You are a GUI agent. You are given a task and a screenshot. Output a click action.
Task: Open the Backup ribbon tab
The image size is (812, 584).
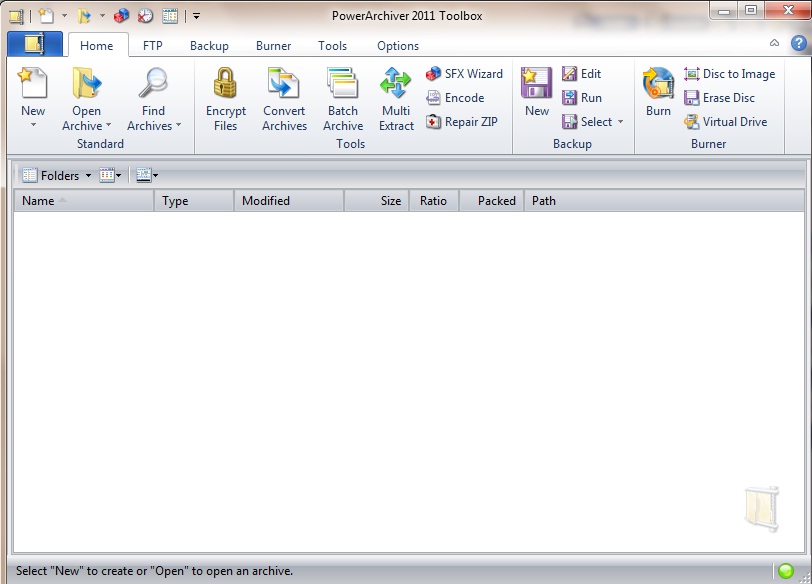(x=209, y=46)
